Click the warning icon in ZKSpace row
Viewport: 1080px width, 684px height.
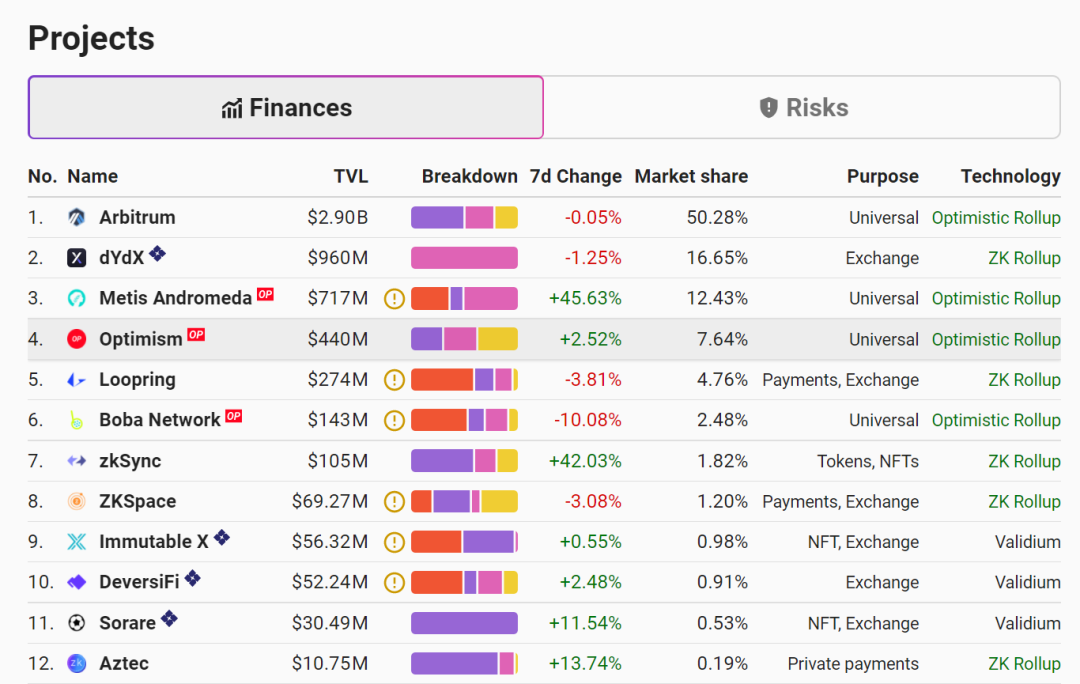[395, 502]
